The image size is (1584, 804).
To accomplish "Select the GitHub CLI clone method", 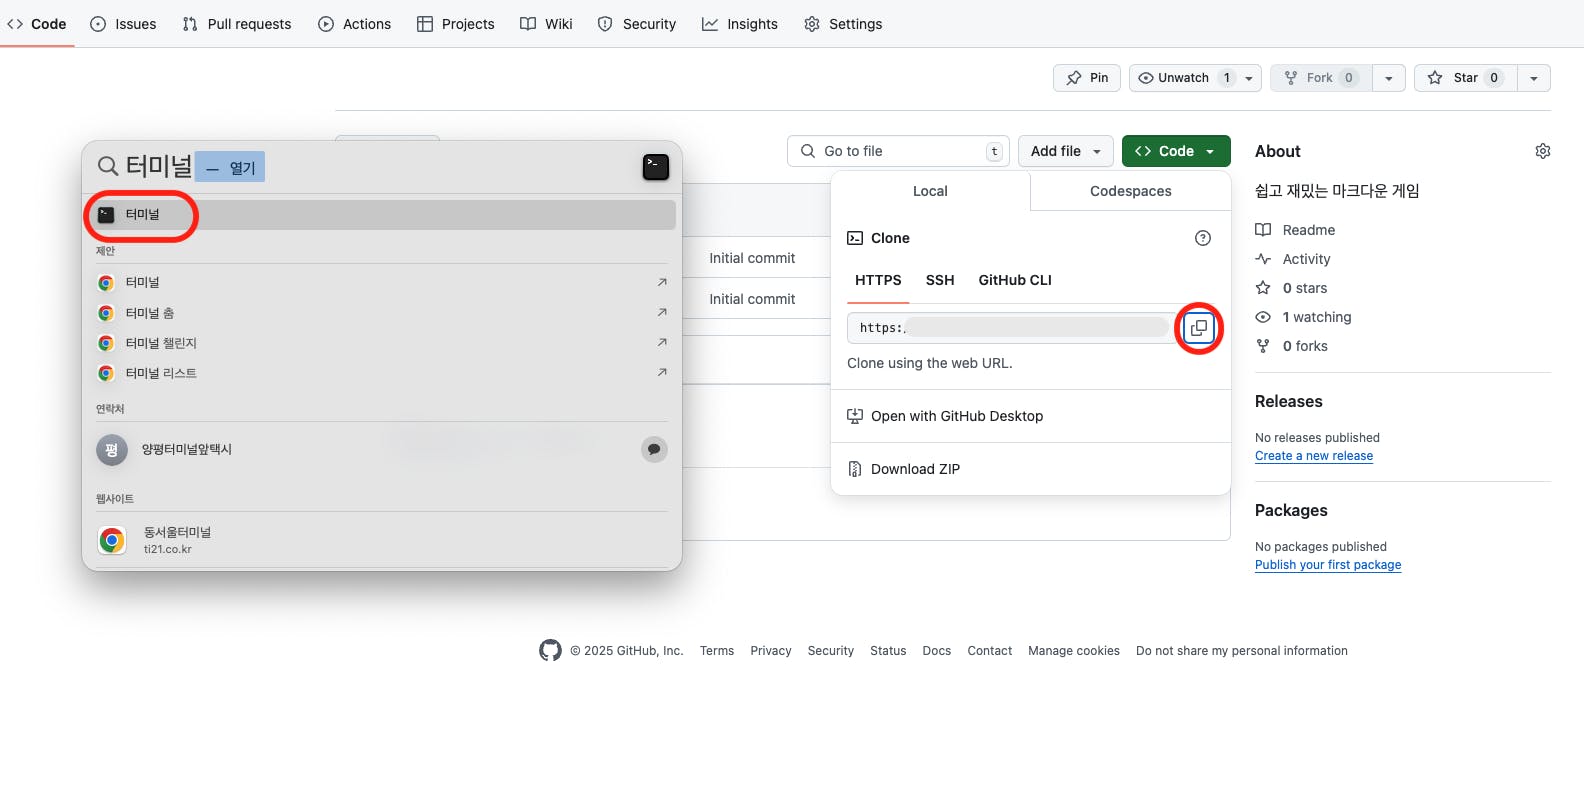I will click(x=1015, y=280).
